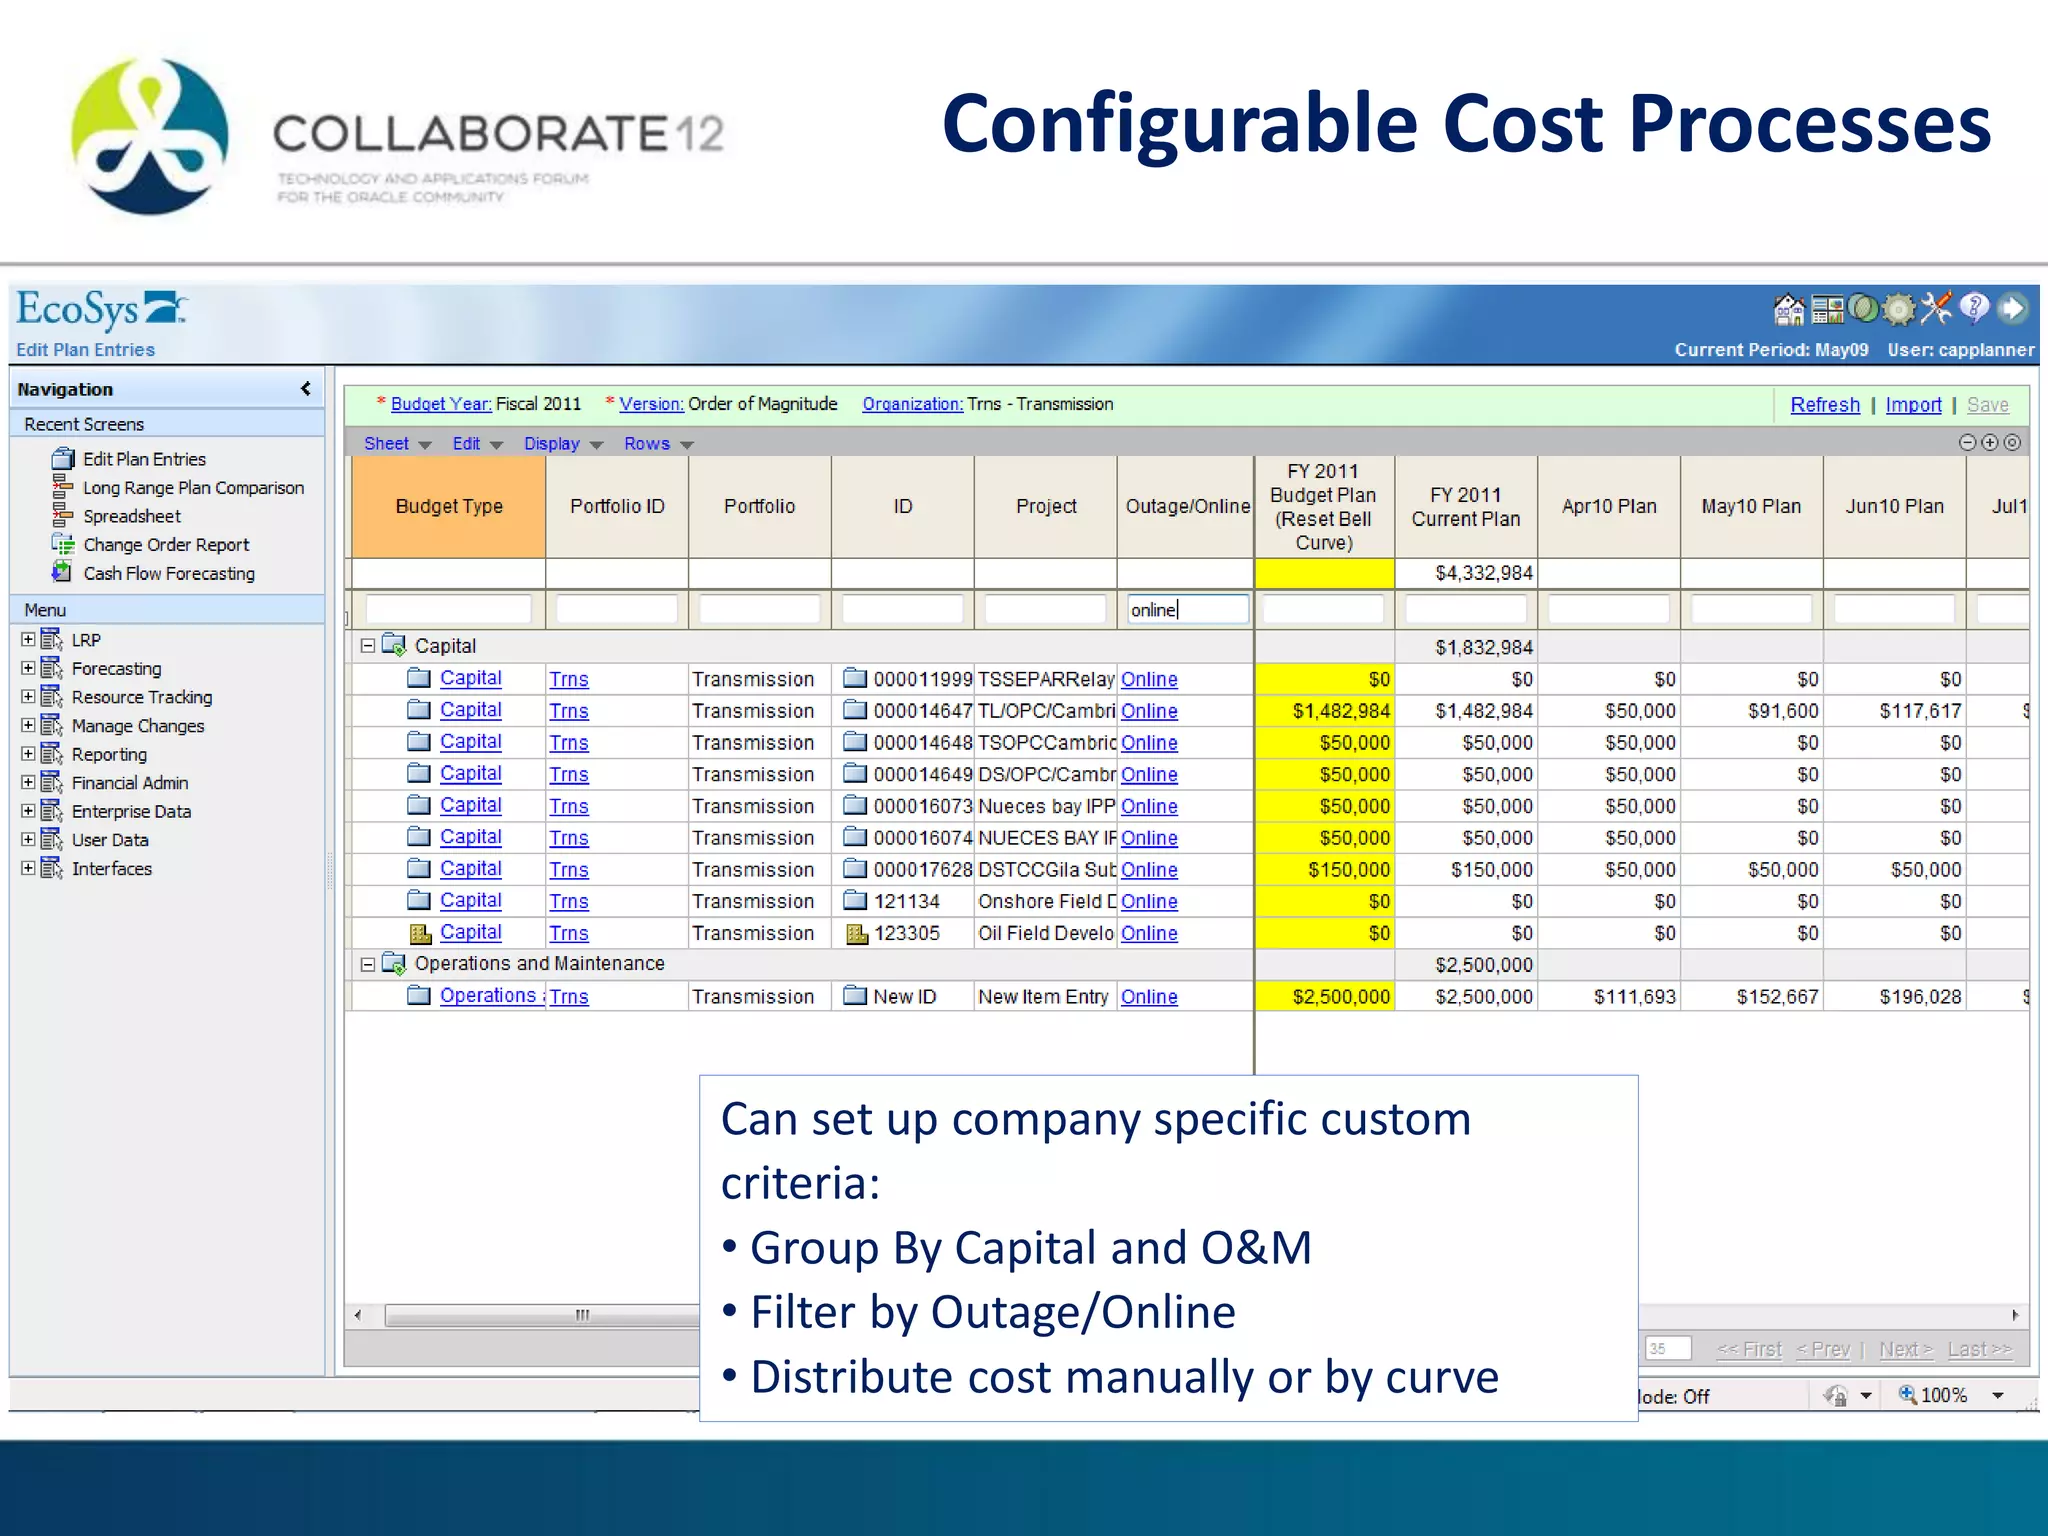This screenshot has height=1536, width=2048.
Task: Click Last page link
Action: click(1979, 1349)
